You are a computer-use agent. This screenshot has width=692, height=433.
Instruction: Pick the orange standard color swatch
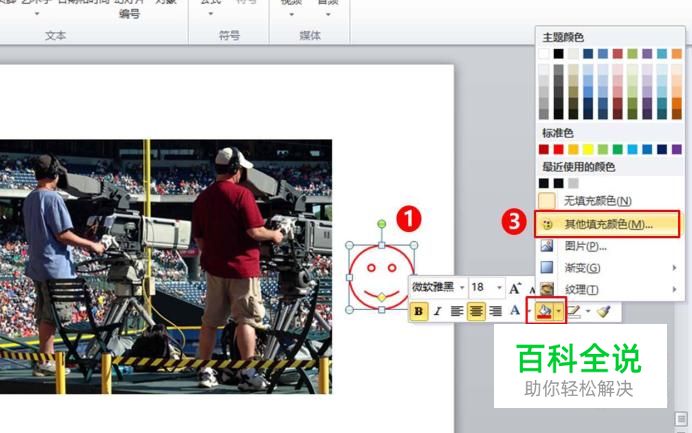coord(573,149)
